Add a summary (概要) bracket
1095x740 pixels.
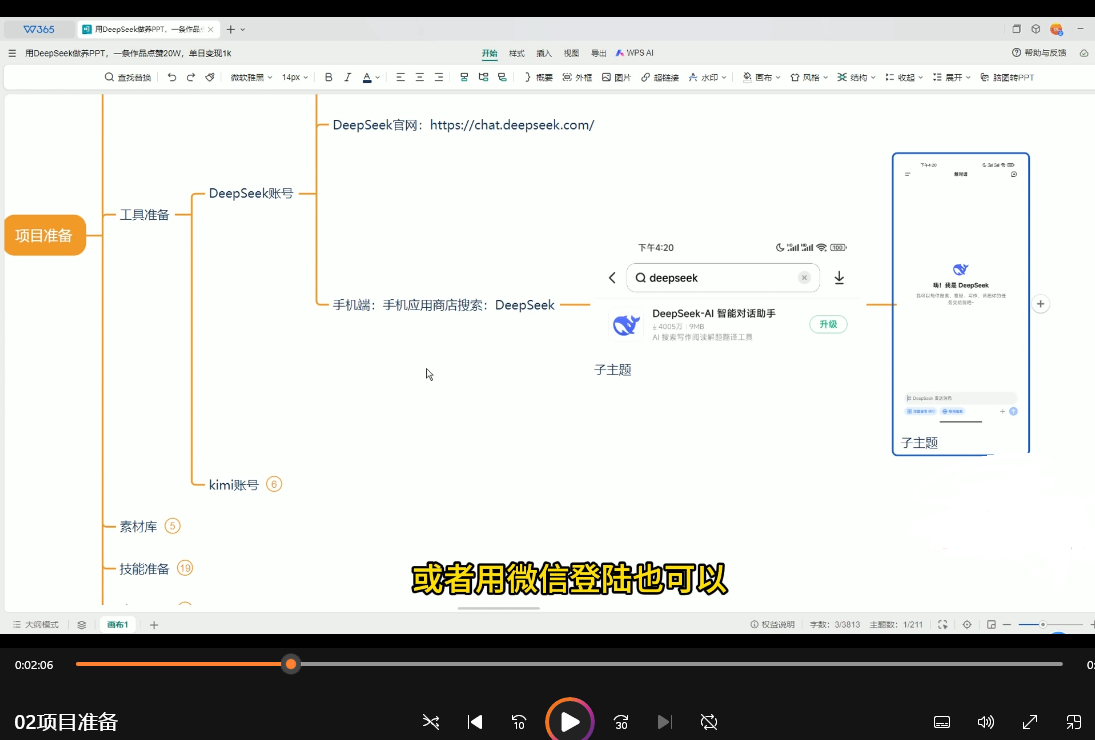pos(538,77)
